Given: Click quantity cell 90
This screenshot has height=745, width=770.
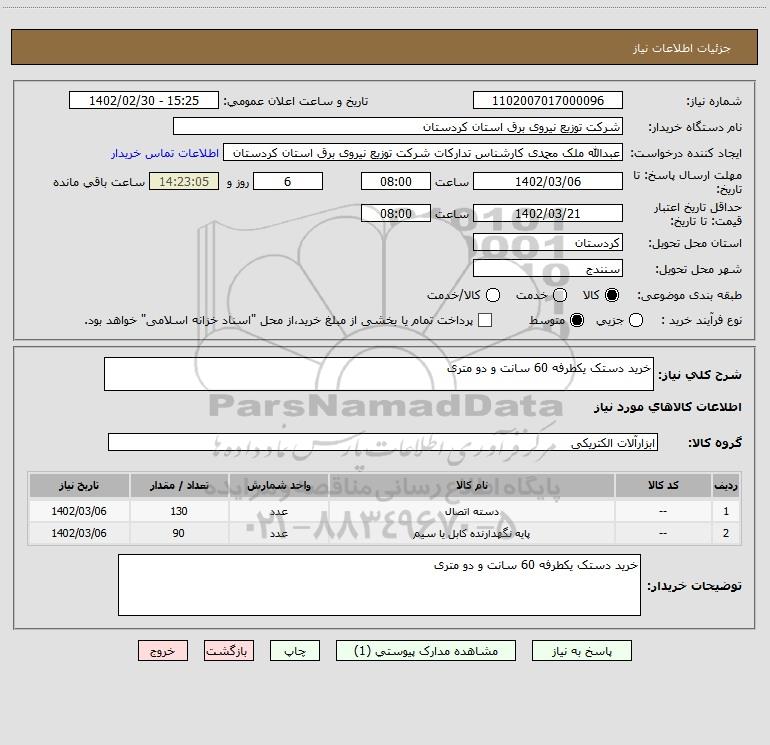Looking at the screenshot, I should 179,533.
